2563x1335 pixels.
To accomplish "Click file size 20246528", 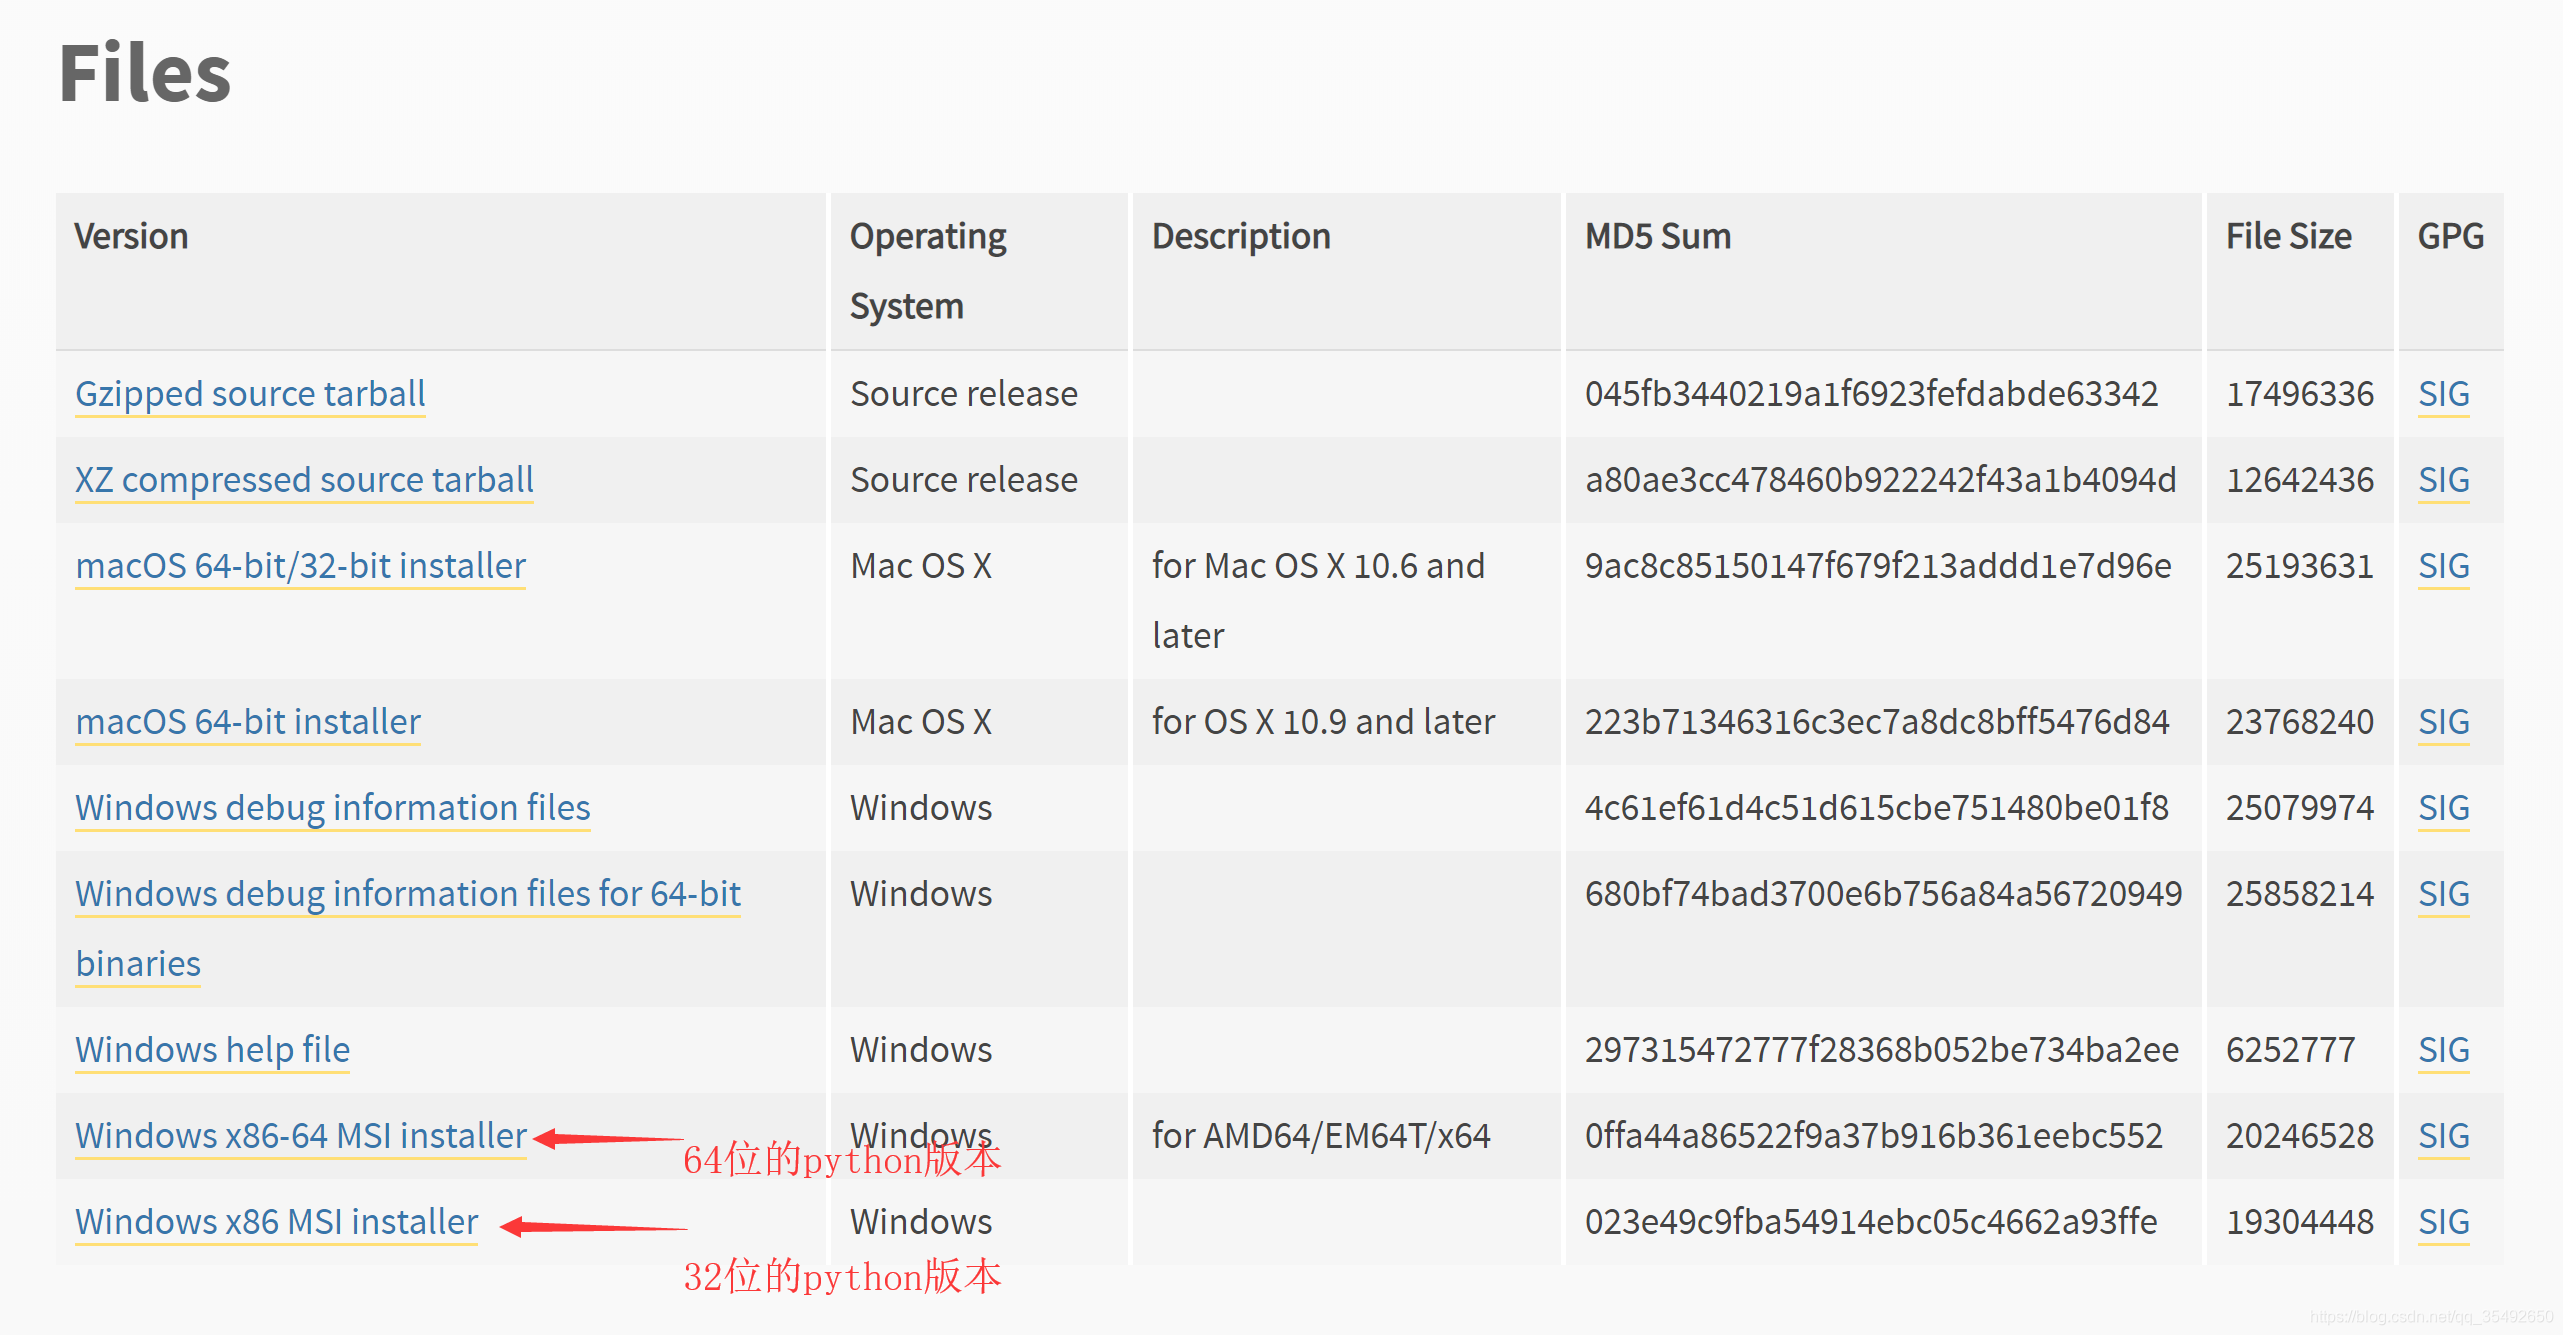I will click(2299, 1136).
